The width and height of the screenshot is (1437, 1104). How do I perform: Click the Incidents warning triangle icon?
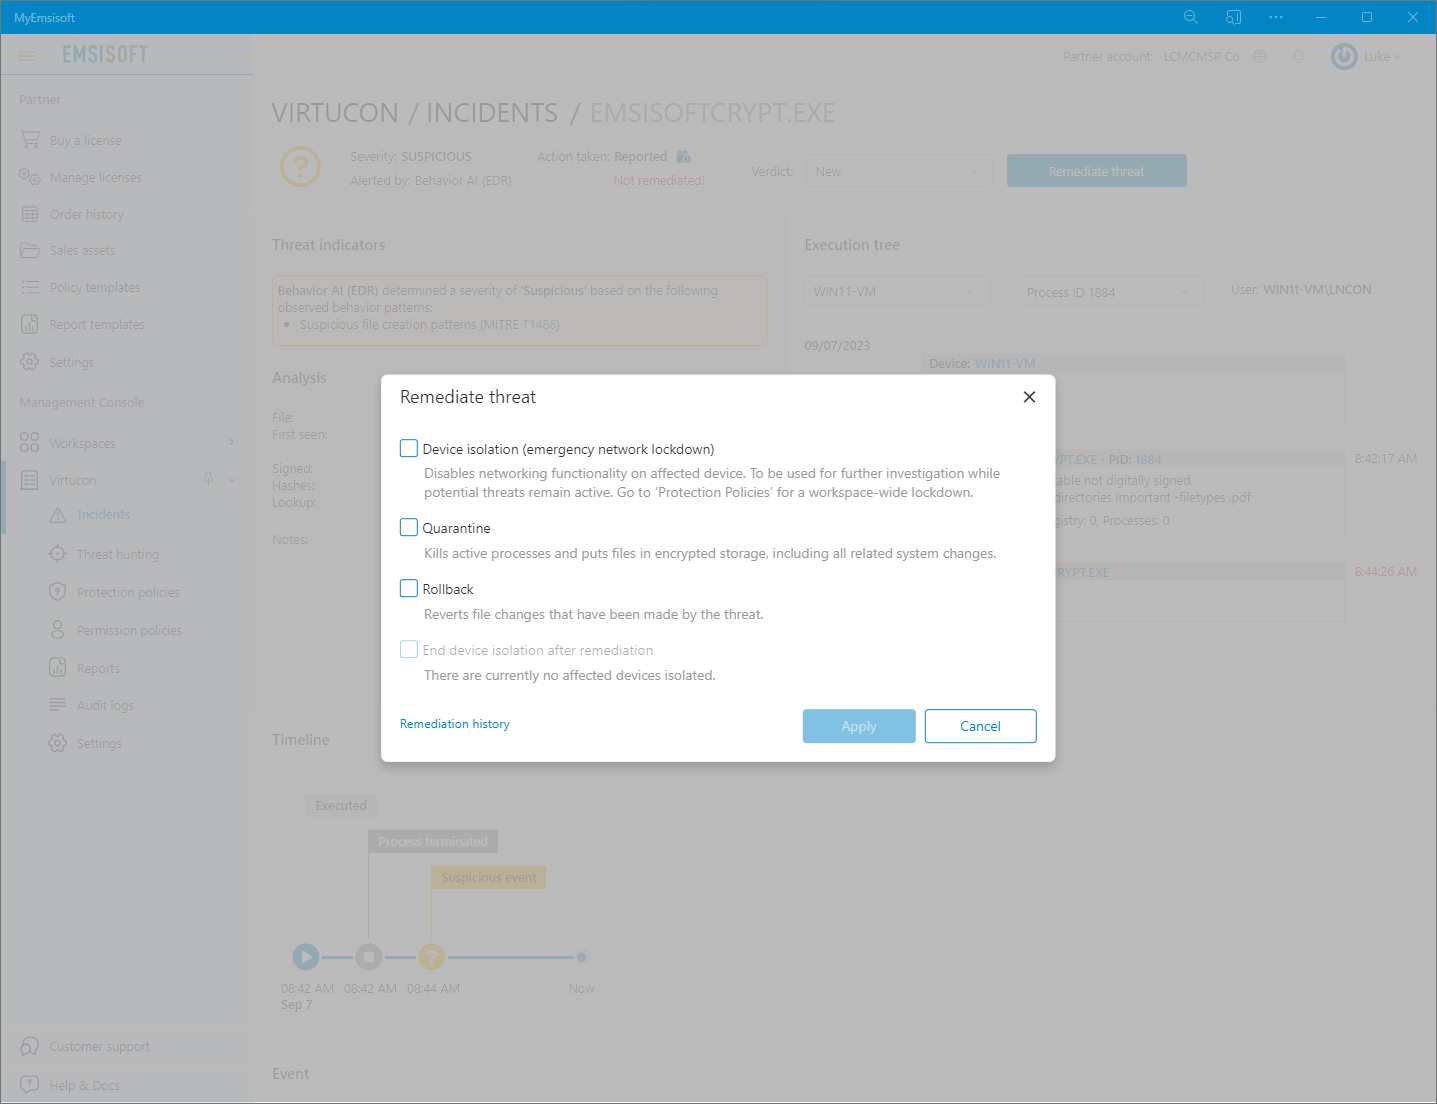(x=58, y=515)
